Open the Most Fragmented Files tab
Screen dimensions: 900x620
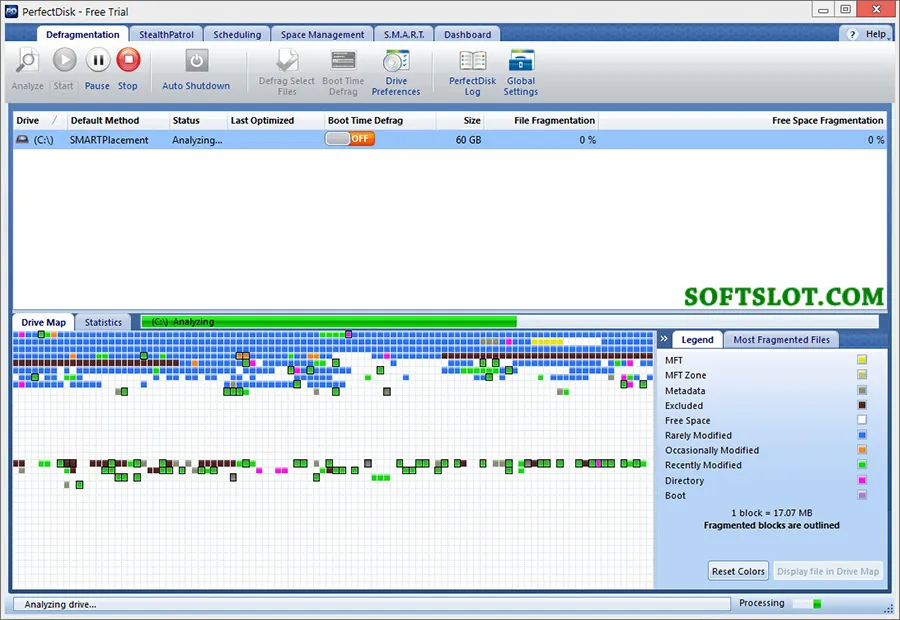[x=781, y=340]
